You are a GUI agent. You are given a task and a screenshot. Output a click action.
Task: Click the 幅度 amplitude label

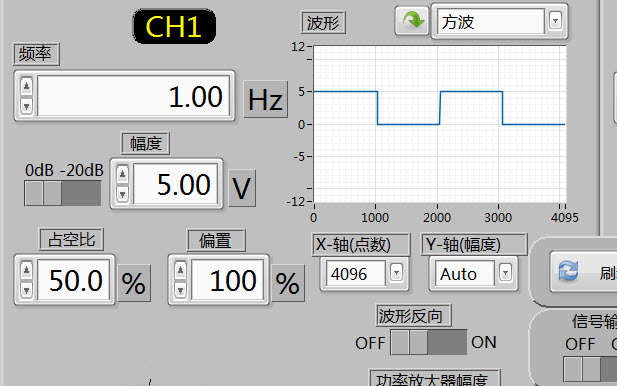[x=145, y=143]
